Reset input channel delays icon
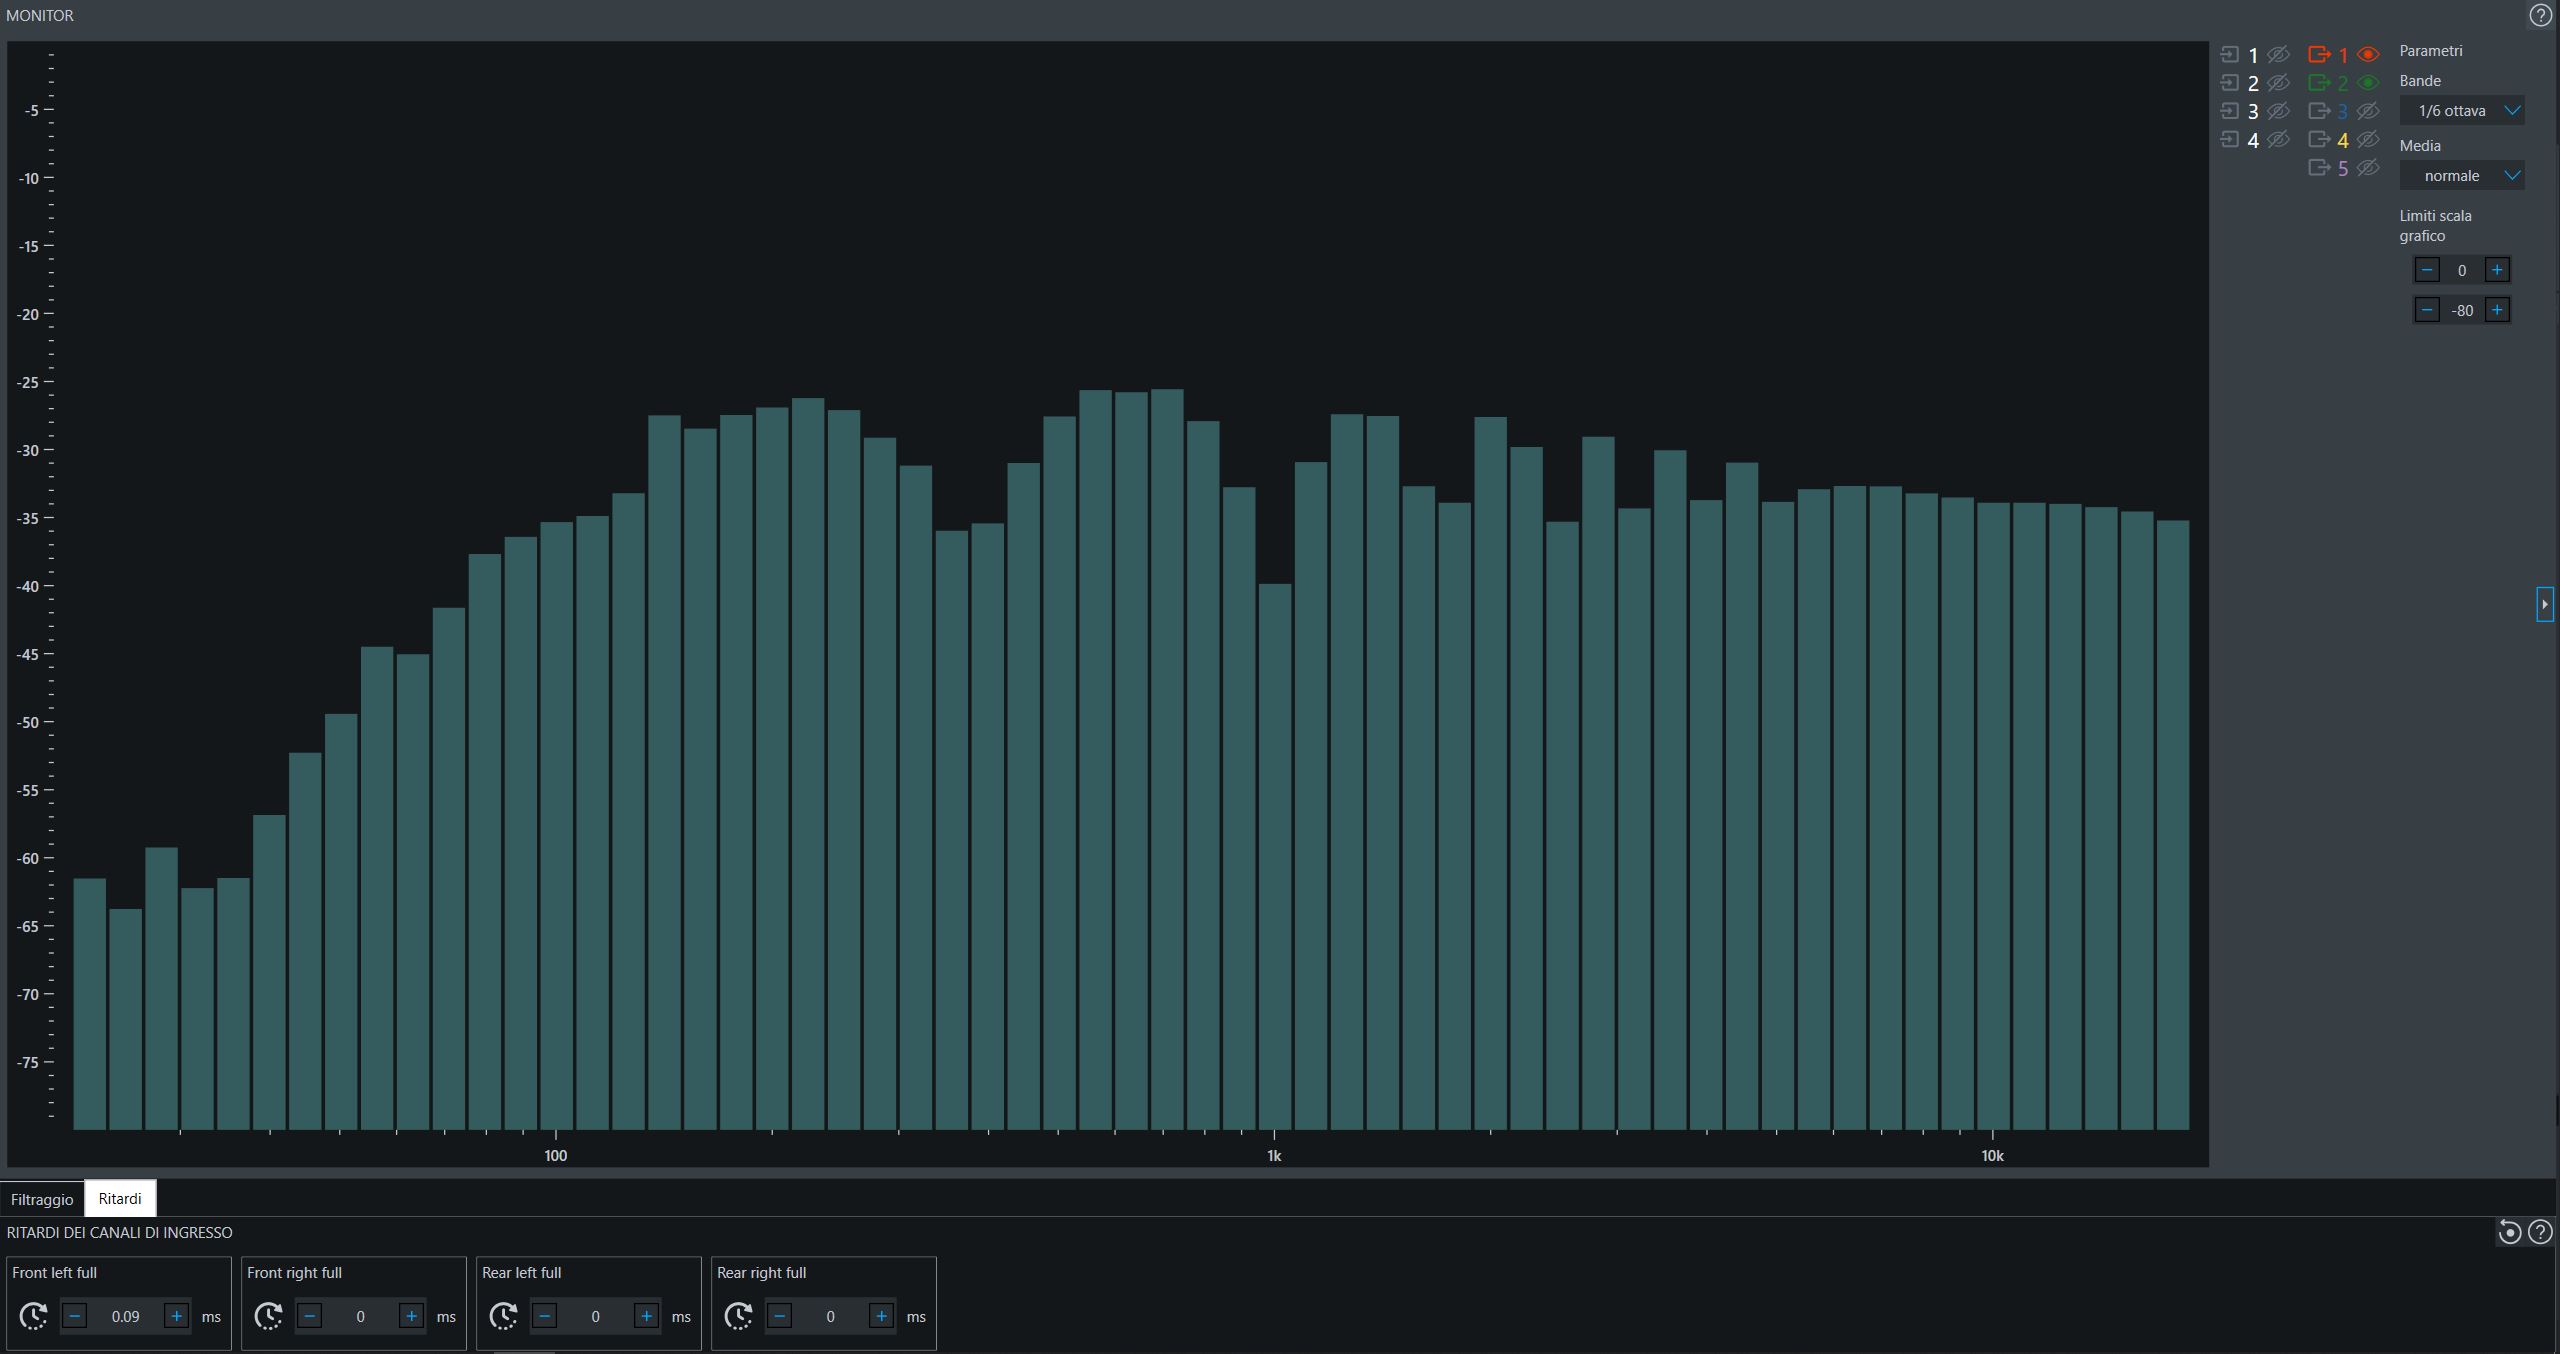This screenshot has width=2560, height=1354. [2509, 1232]
